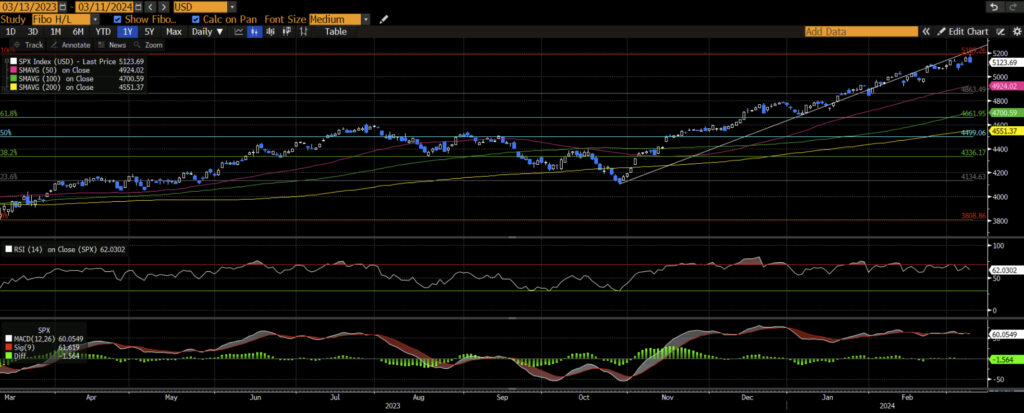Viewport: 1024px width, 413px height.
Task: Click the undo arrow icon
Action: [x=994, y=7]
